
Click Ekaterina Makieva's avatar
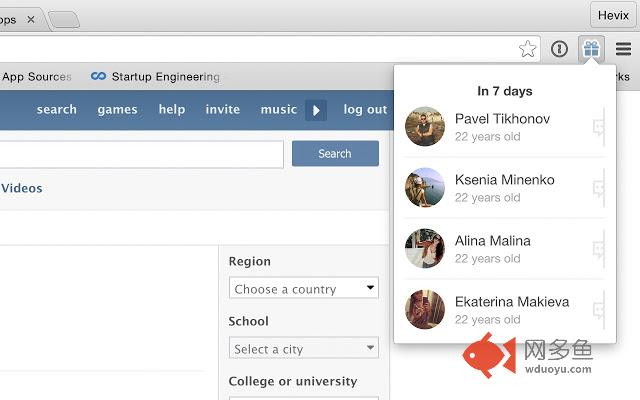(425, 309)
